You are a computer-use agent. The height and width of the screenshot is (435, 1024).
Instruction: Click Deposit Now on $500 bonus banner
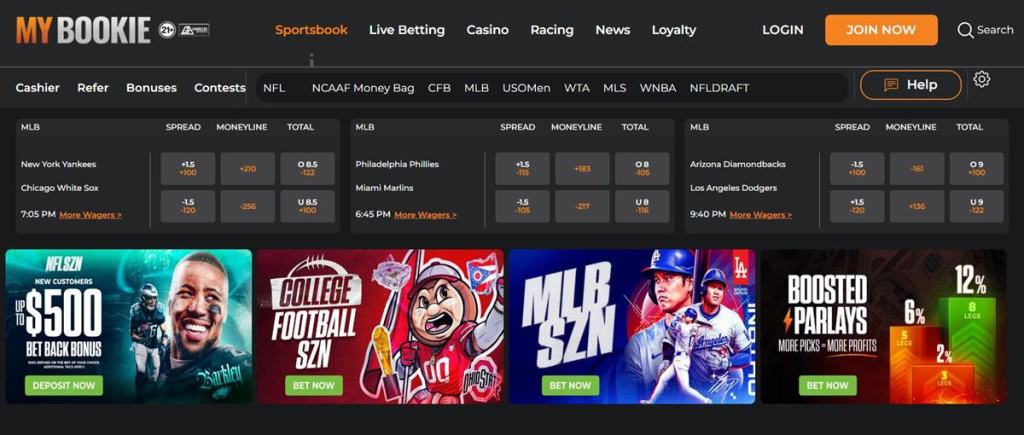click(64, 385)
